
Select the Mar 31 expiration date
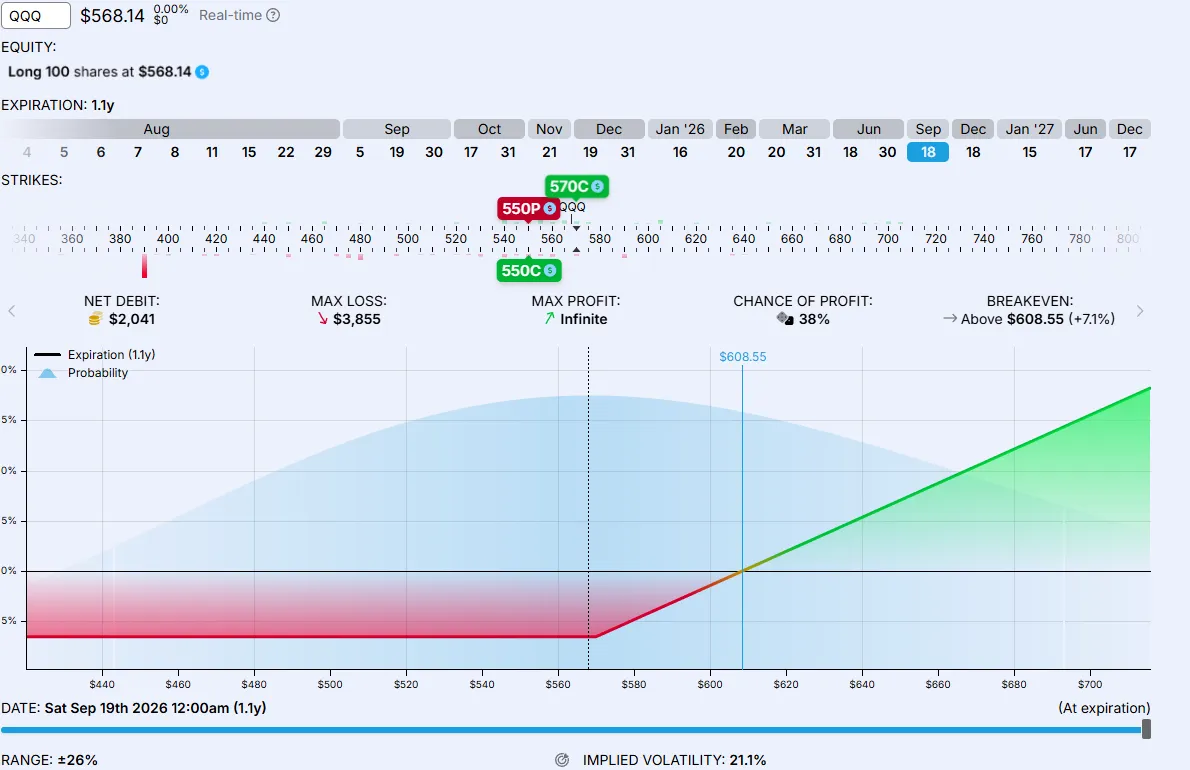(x=814, y=152)
